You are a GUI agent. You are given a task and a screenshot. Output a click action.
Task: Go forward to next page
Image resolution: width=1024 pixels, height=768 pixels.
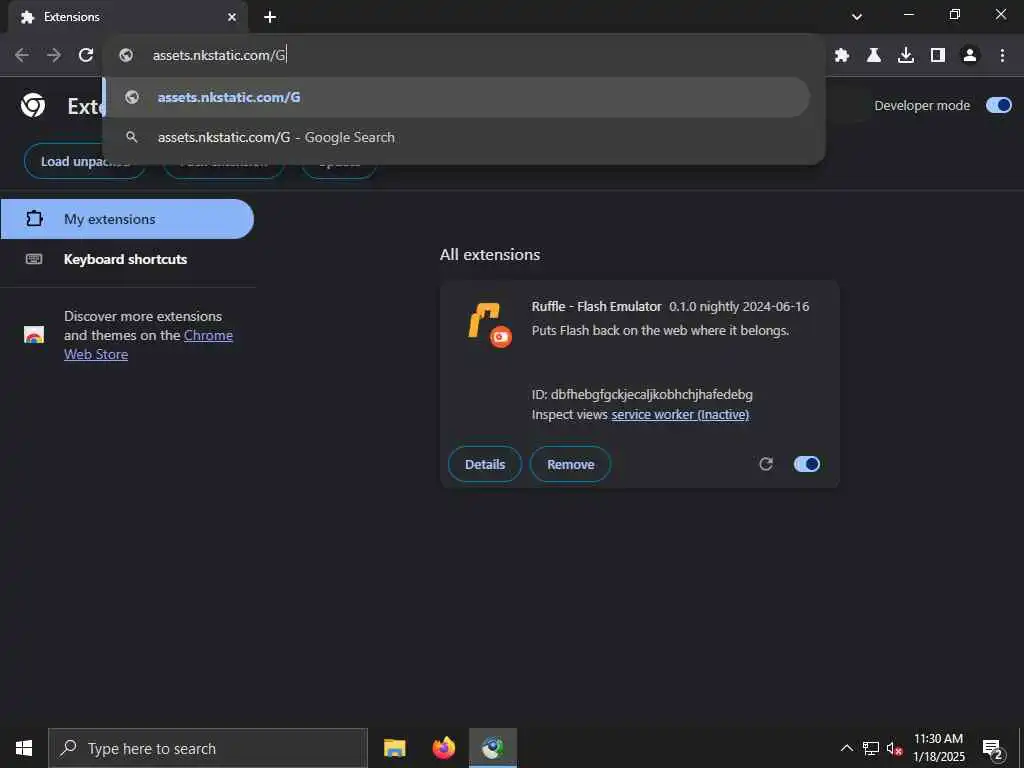click(54, 56)
